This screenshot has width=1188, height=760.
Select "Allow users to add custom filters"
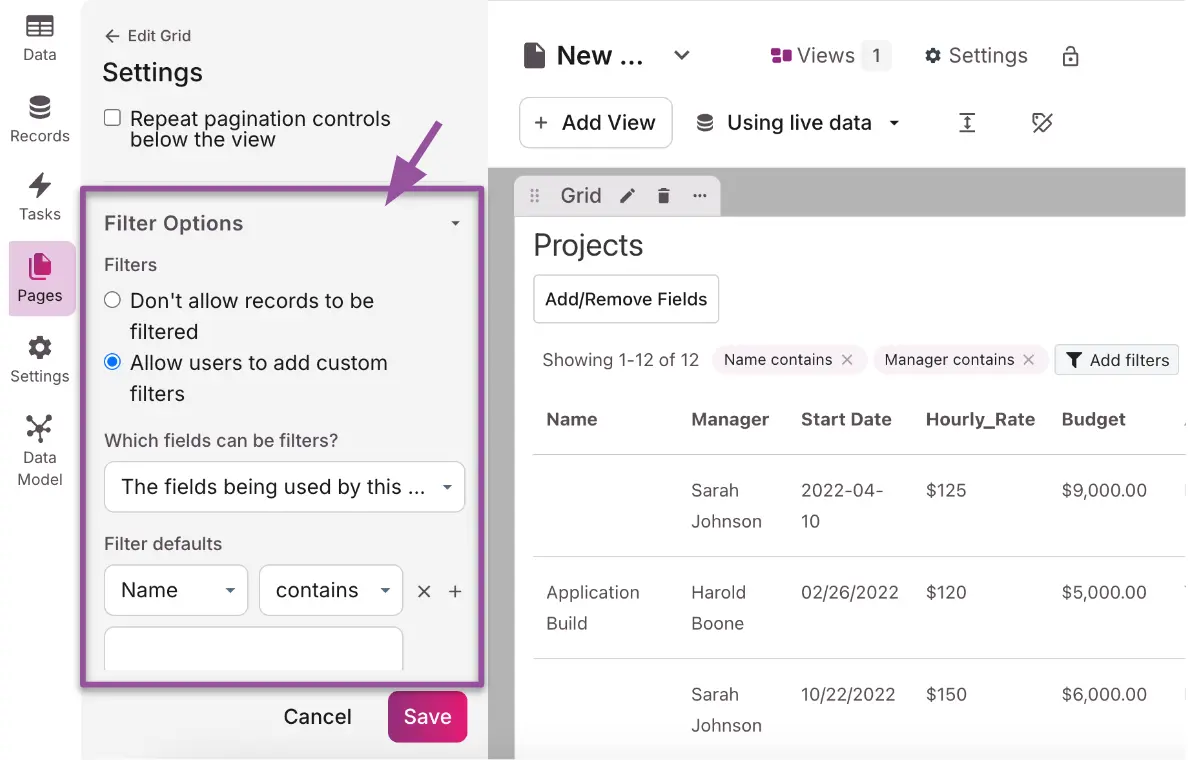click(x=113, y=363)
